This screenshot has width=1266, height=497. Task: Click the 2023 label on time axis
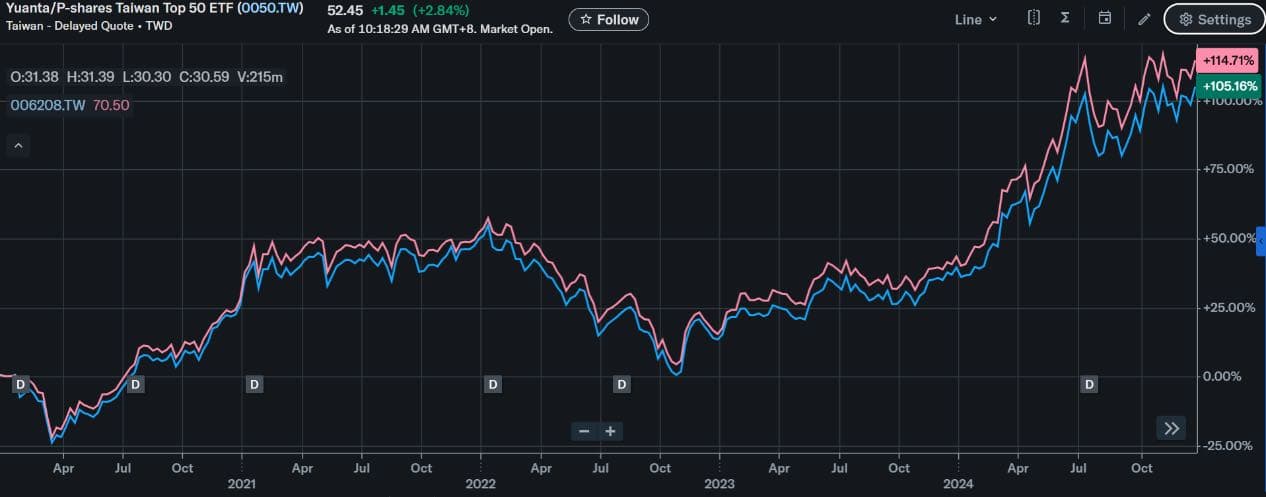(x=720, y=483)
